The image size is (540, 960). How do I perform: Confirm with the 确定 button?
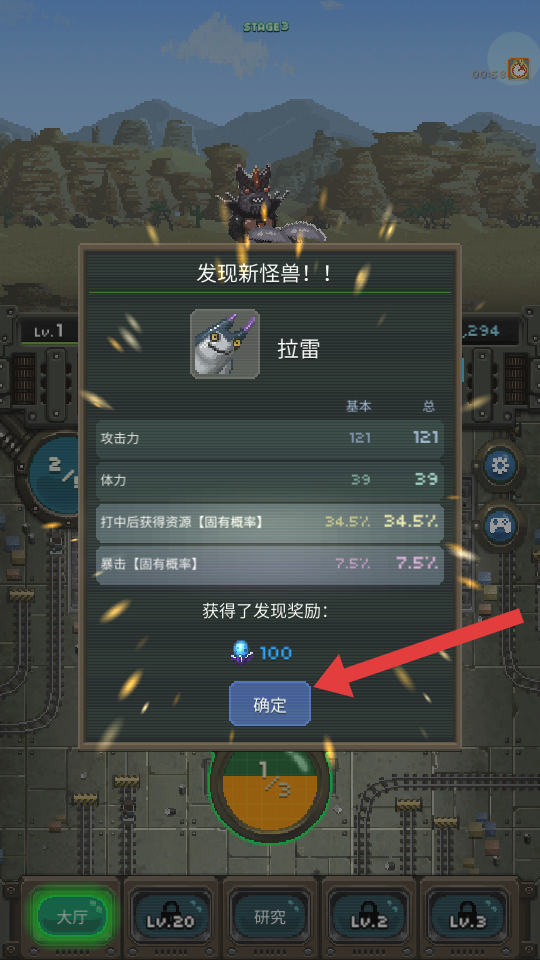tap(270, 704)
